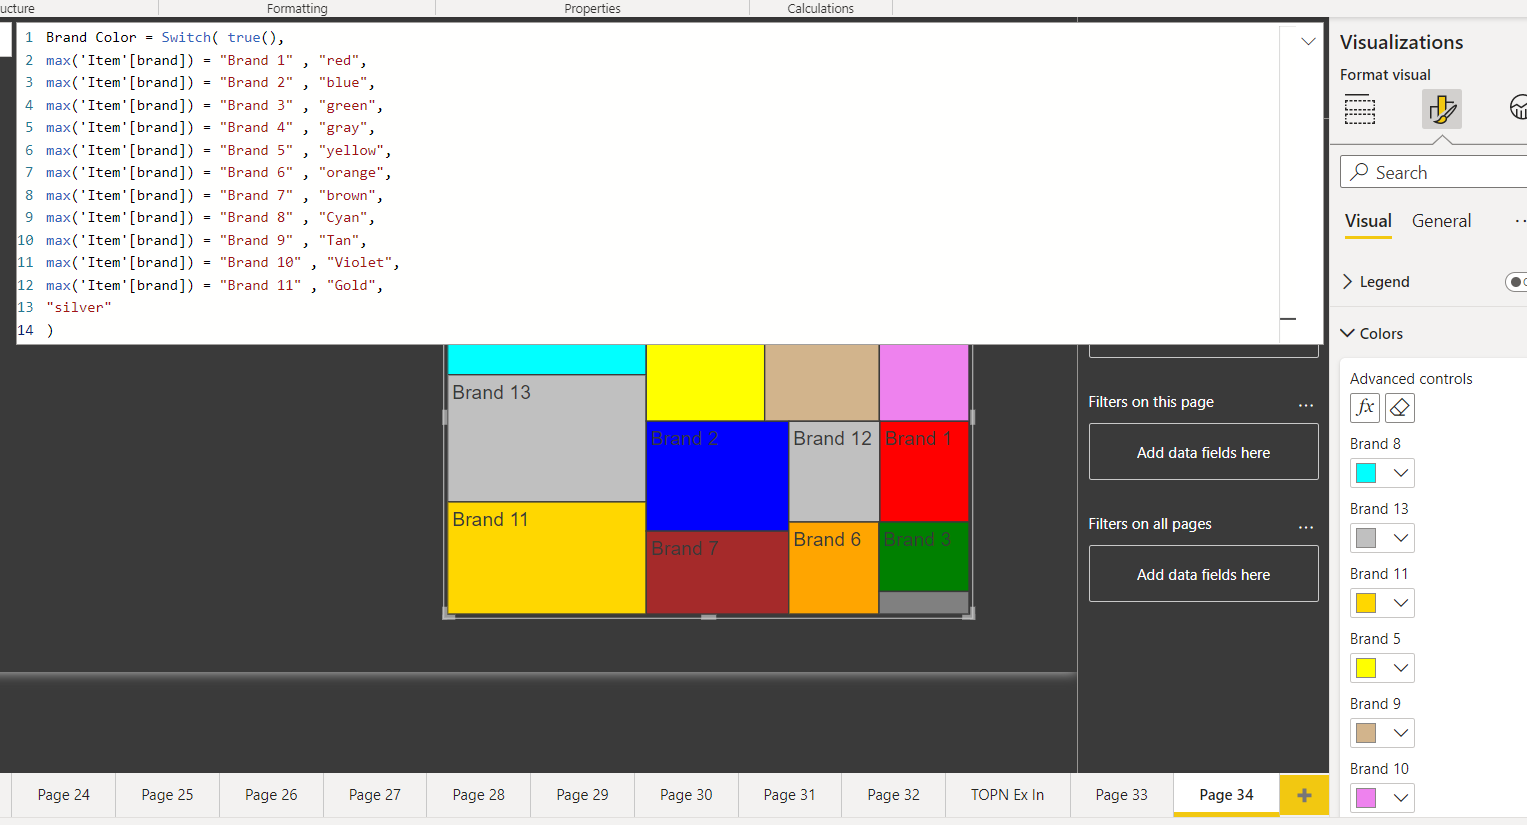Toggle the Legend switch

tap(1517, 282)
